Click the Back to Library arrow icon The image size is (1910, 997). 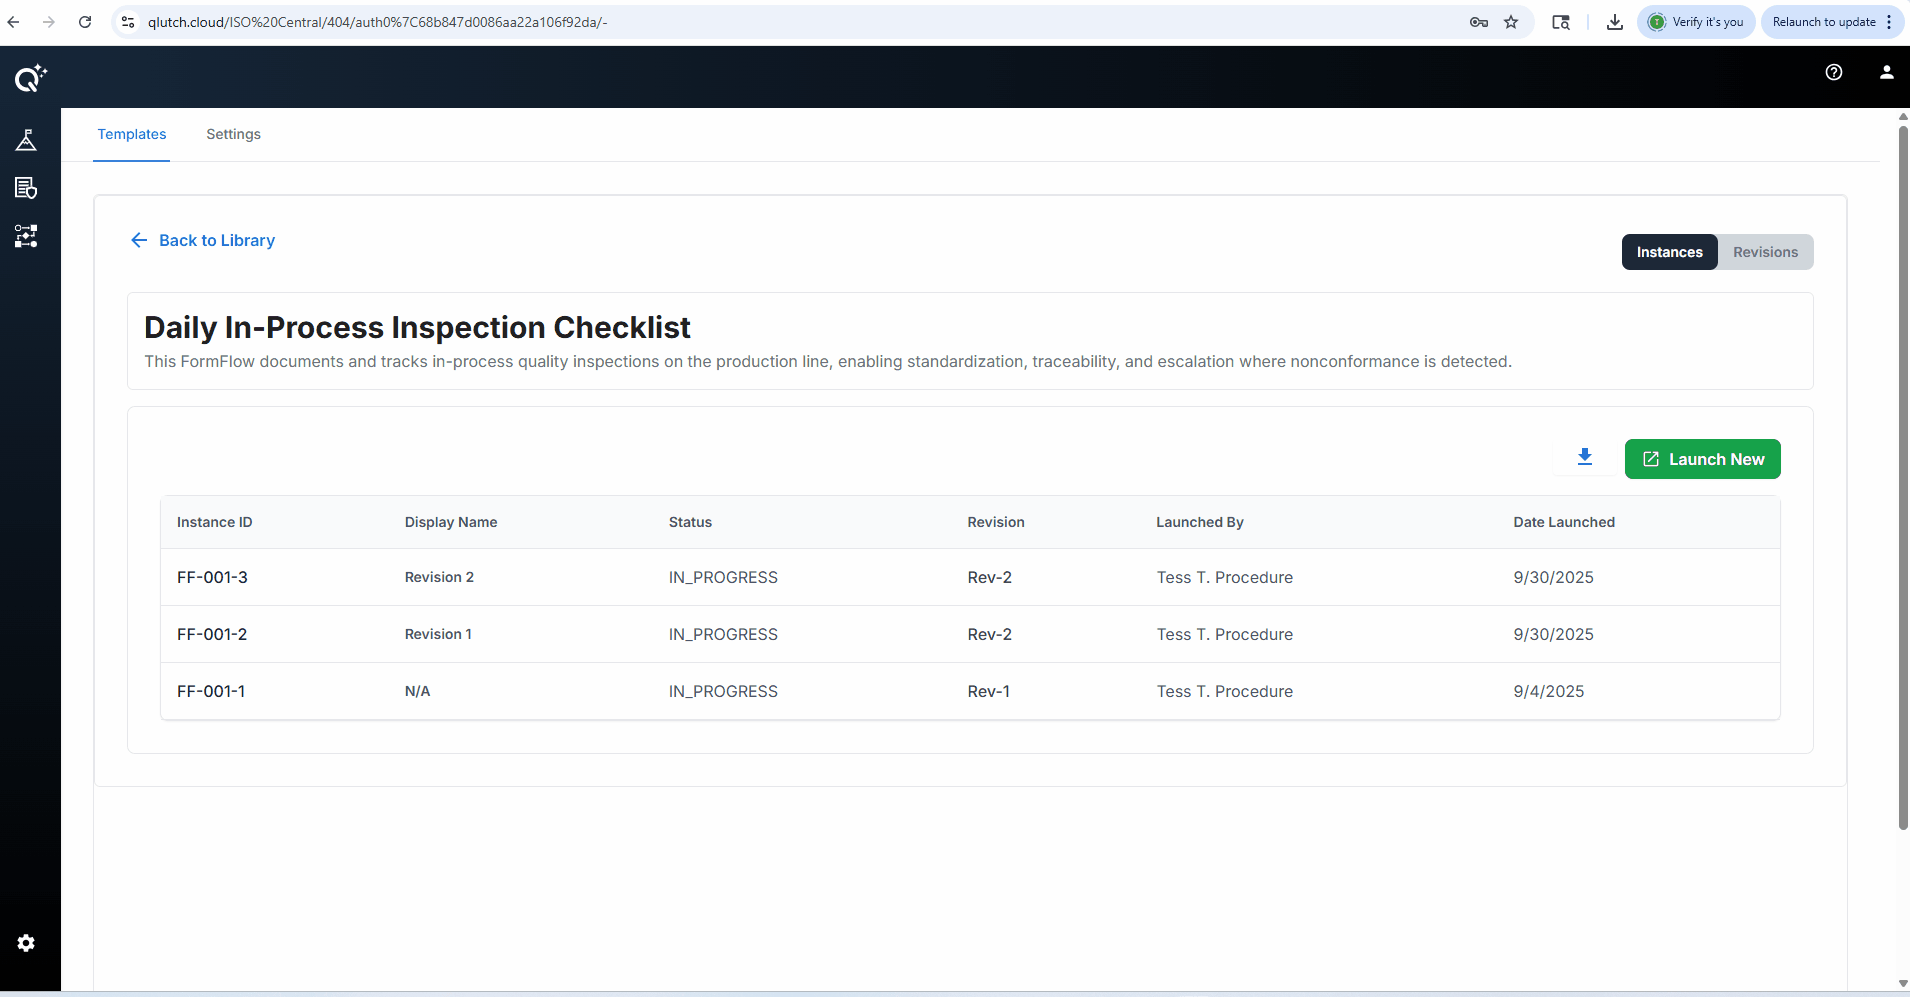click(139, 240)
